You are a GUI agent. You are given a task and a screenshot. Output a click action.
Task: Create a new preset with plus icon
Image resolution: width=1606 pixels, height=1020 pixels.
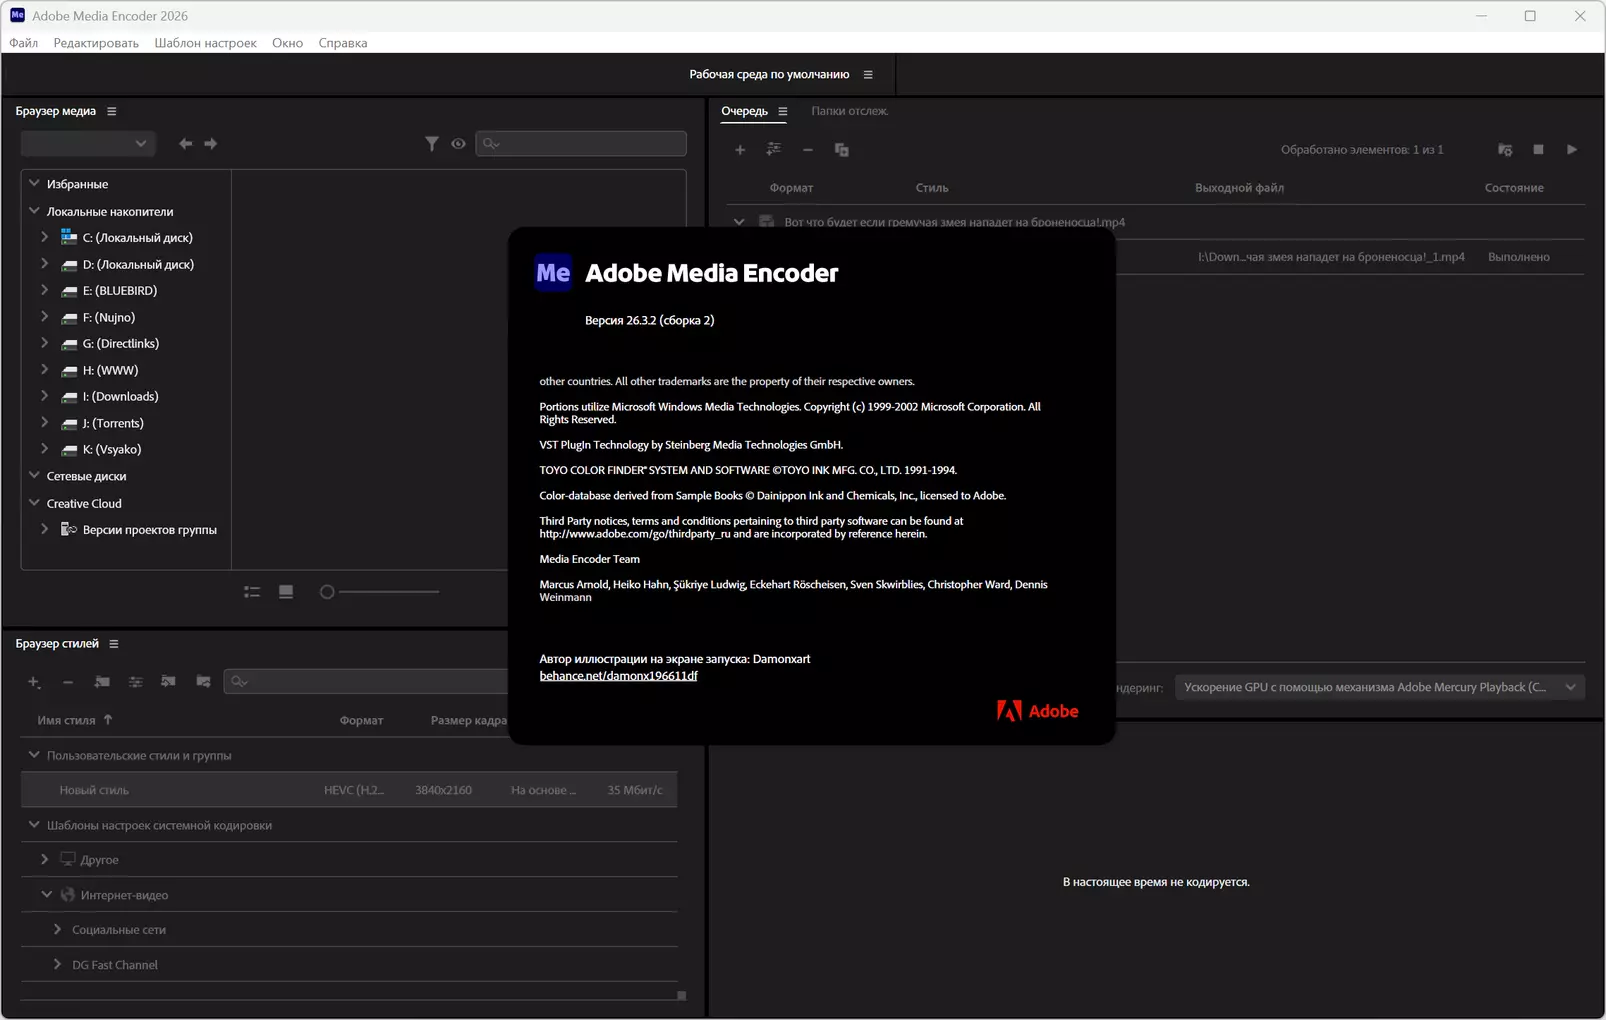(34, 682)
